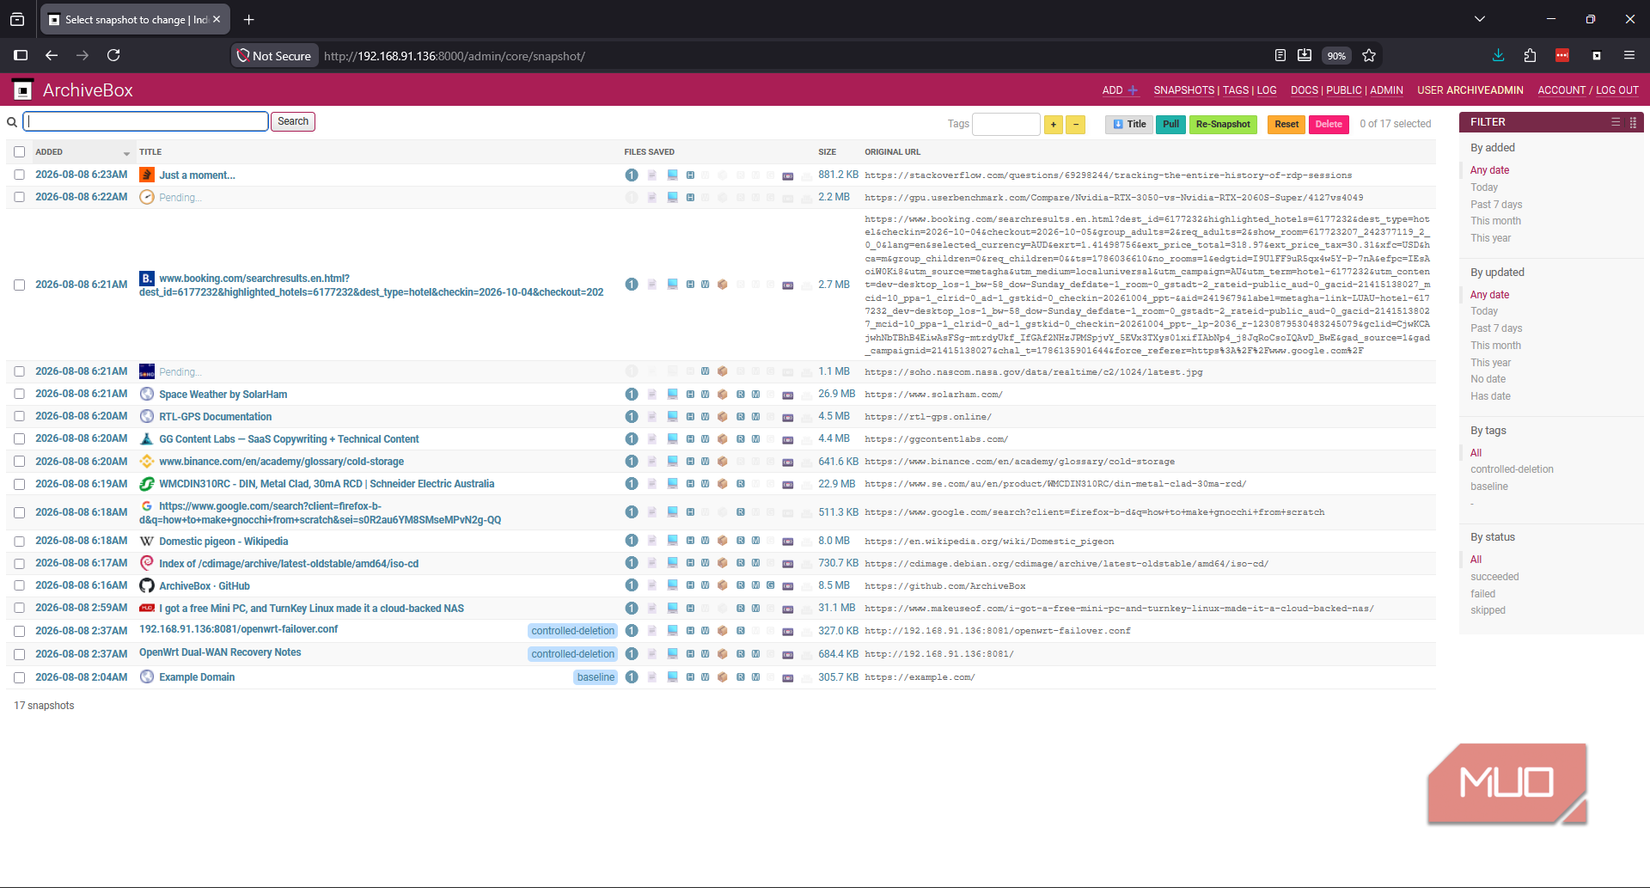The width and height of the screenshot is (1650, 888).
Task: Open SNAPSHOTS in top navigation
Action: 1183,90
